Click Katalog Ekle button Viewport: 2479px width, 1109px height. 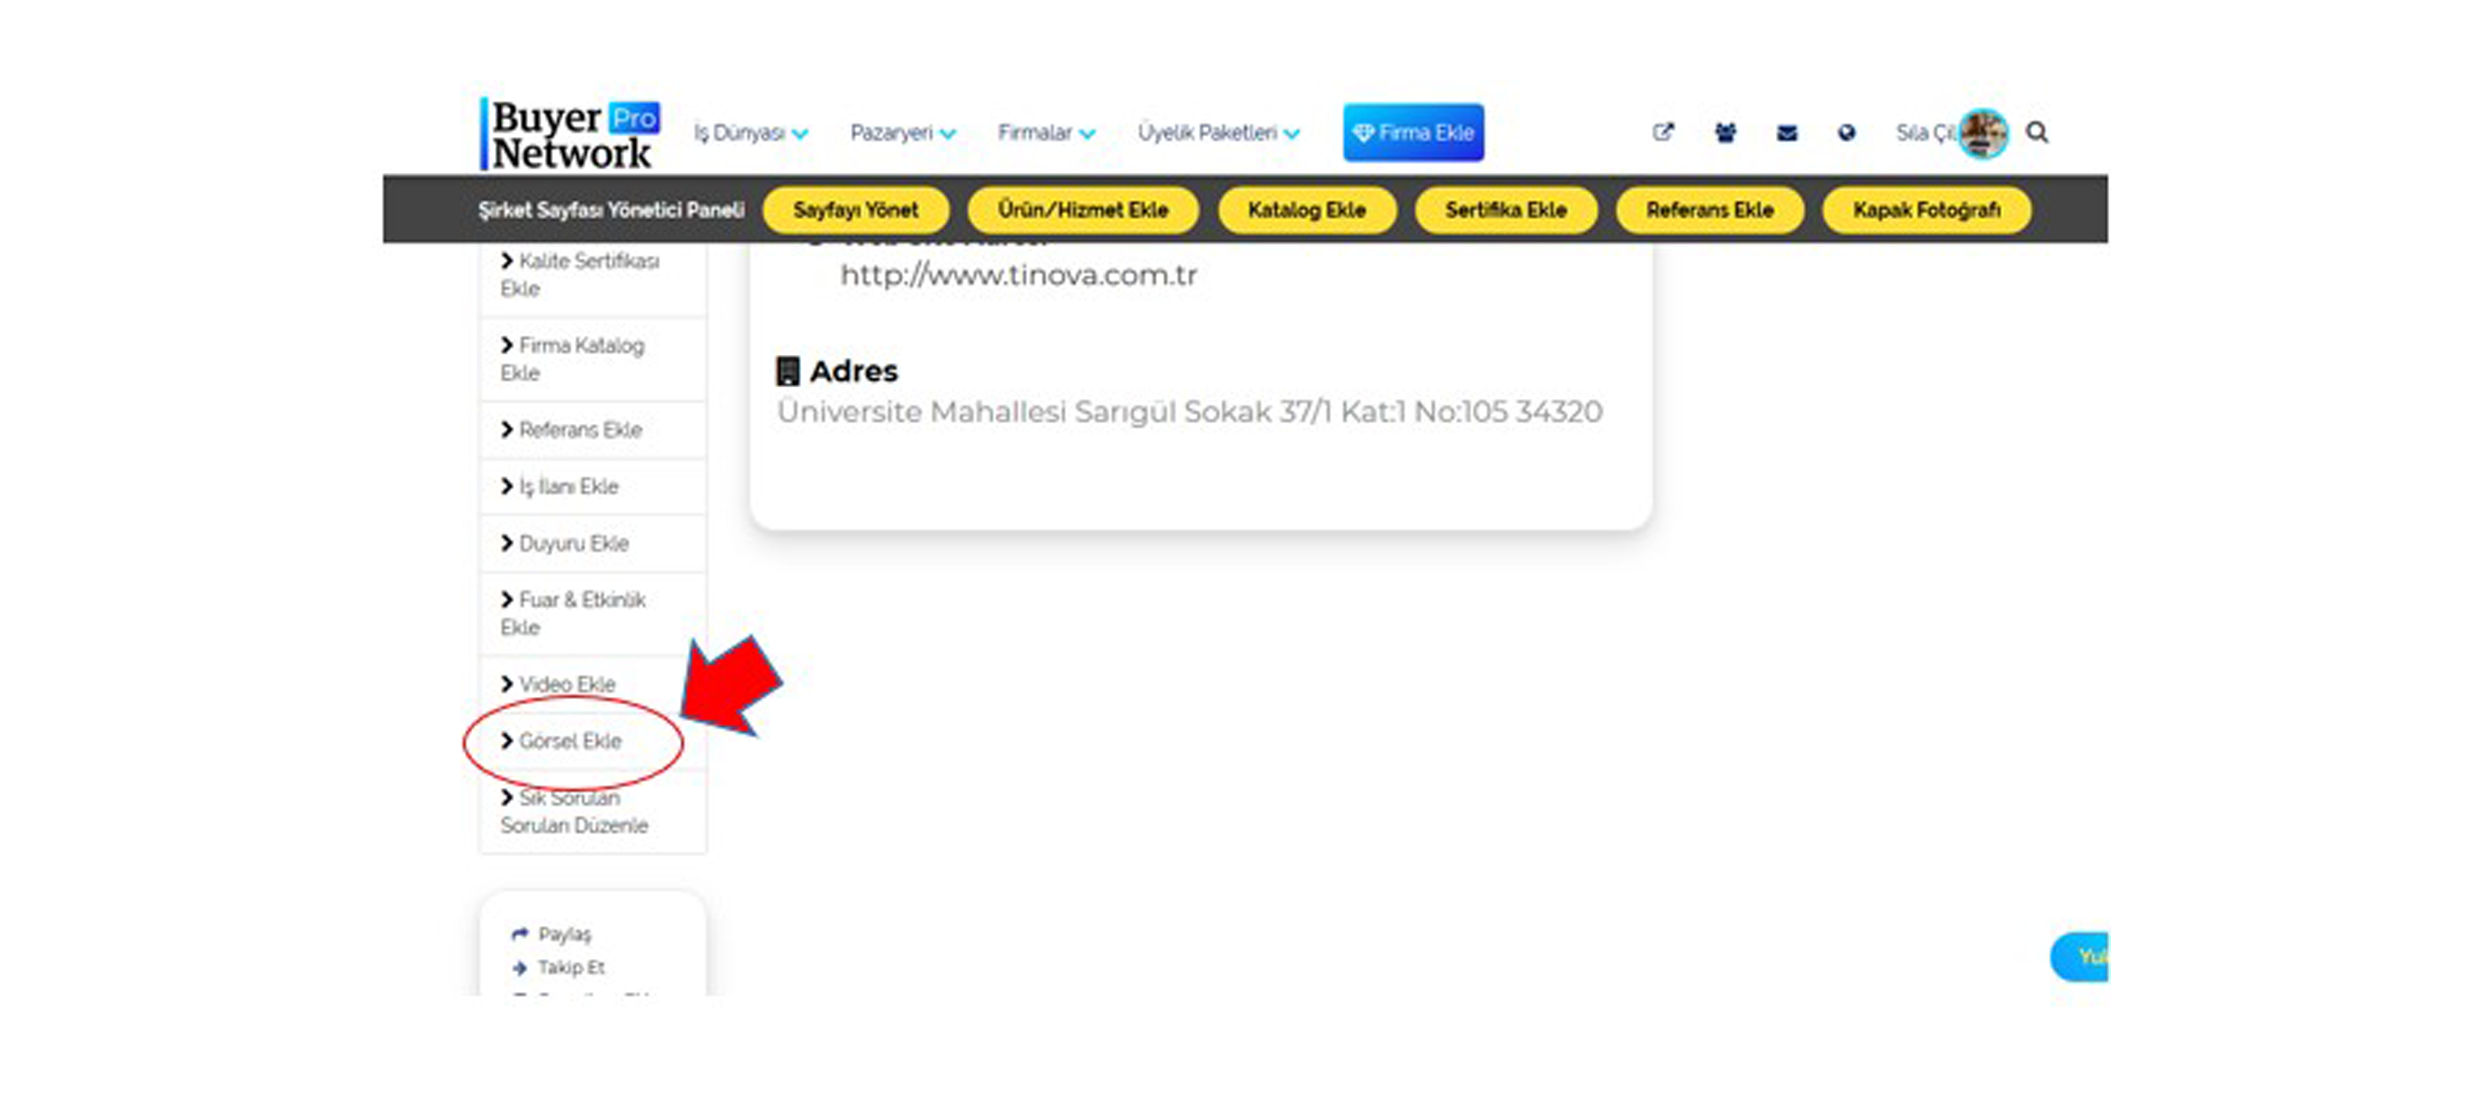pos(1306,210)
